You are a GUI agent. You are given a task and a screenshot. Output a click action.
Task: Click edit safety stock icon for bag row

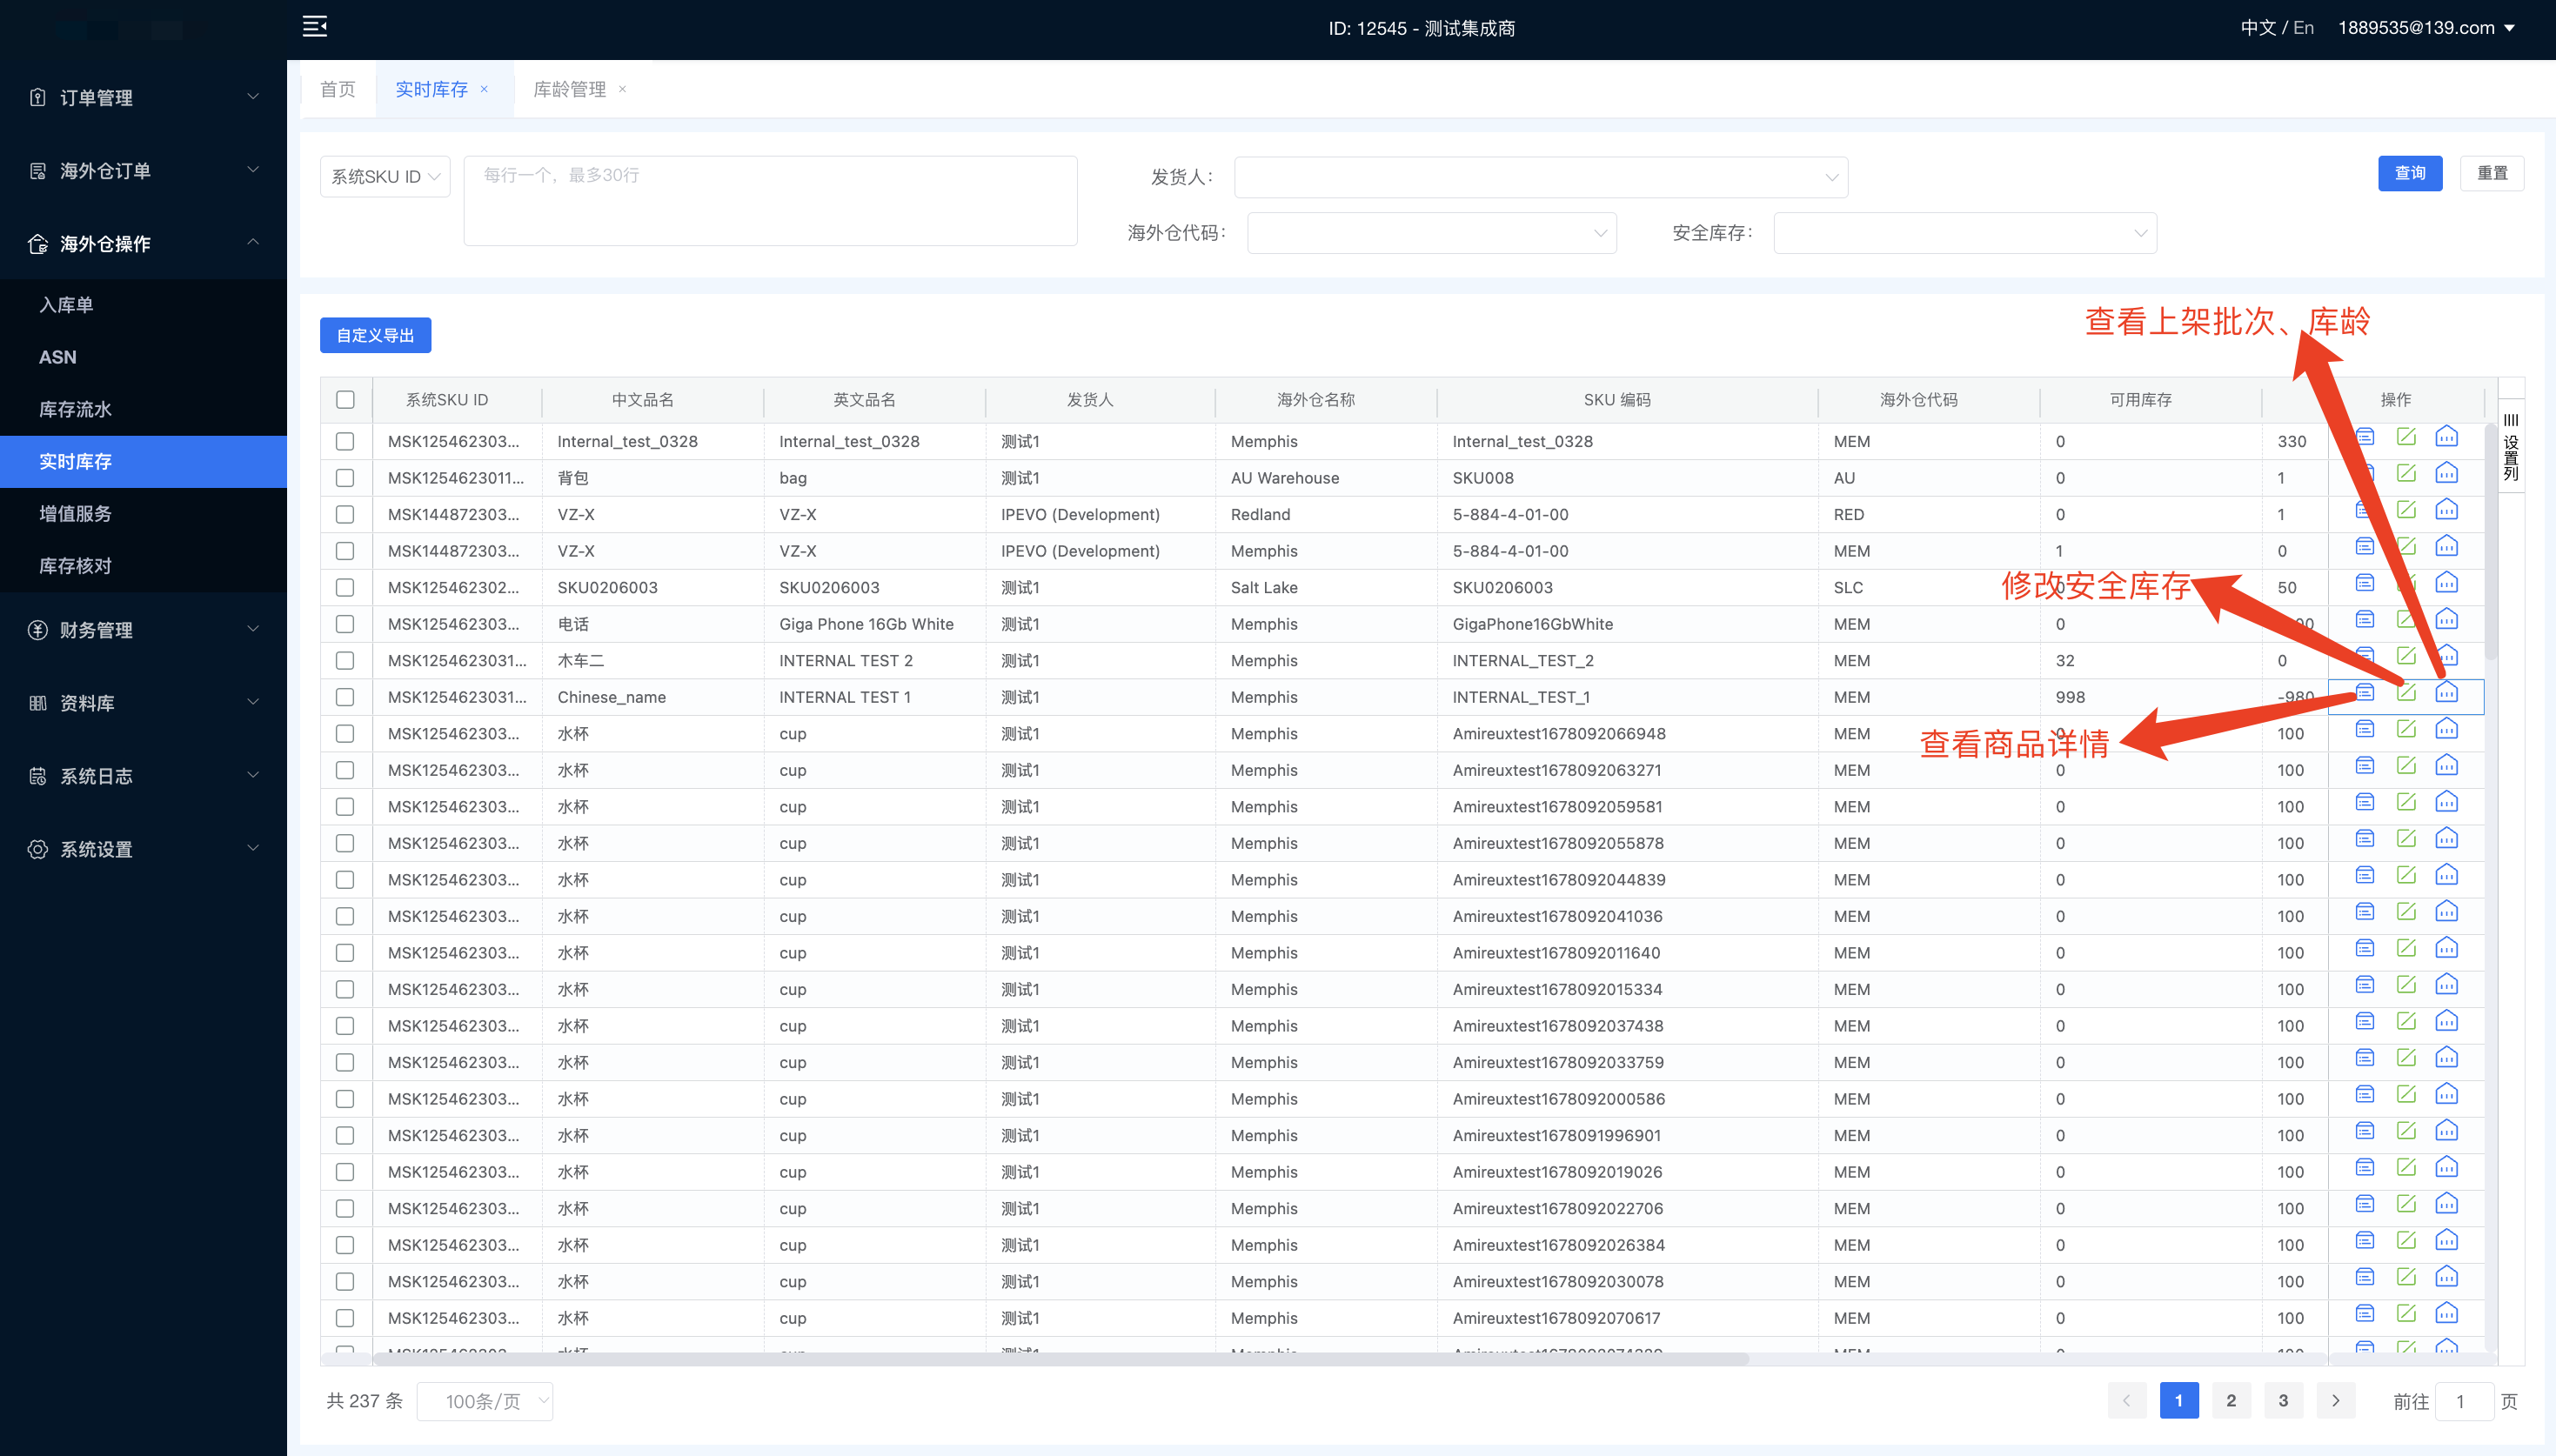click(2406, 473)
